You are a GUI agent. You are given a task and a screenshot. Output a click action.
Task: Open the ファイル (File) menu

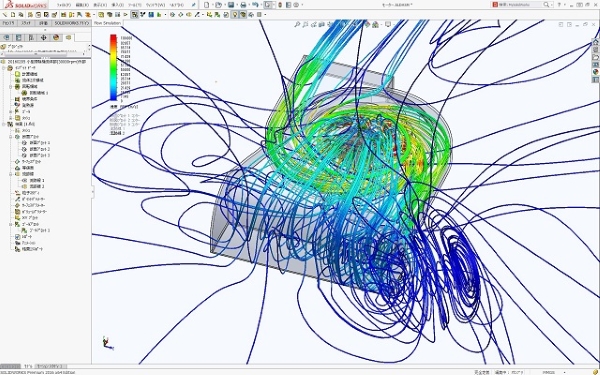[x=64, y=5]
